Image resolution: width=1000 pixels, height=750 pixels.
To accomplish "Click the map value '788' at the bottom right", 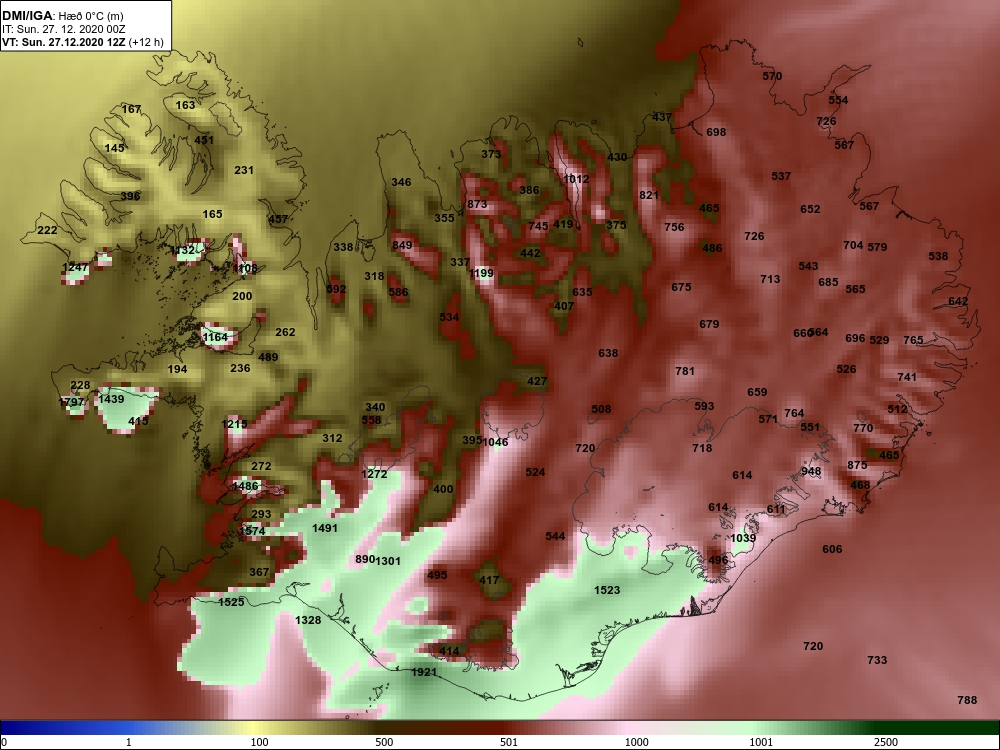I will (x=967, y=700).
